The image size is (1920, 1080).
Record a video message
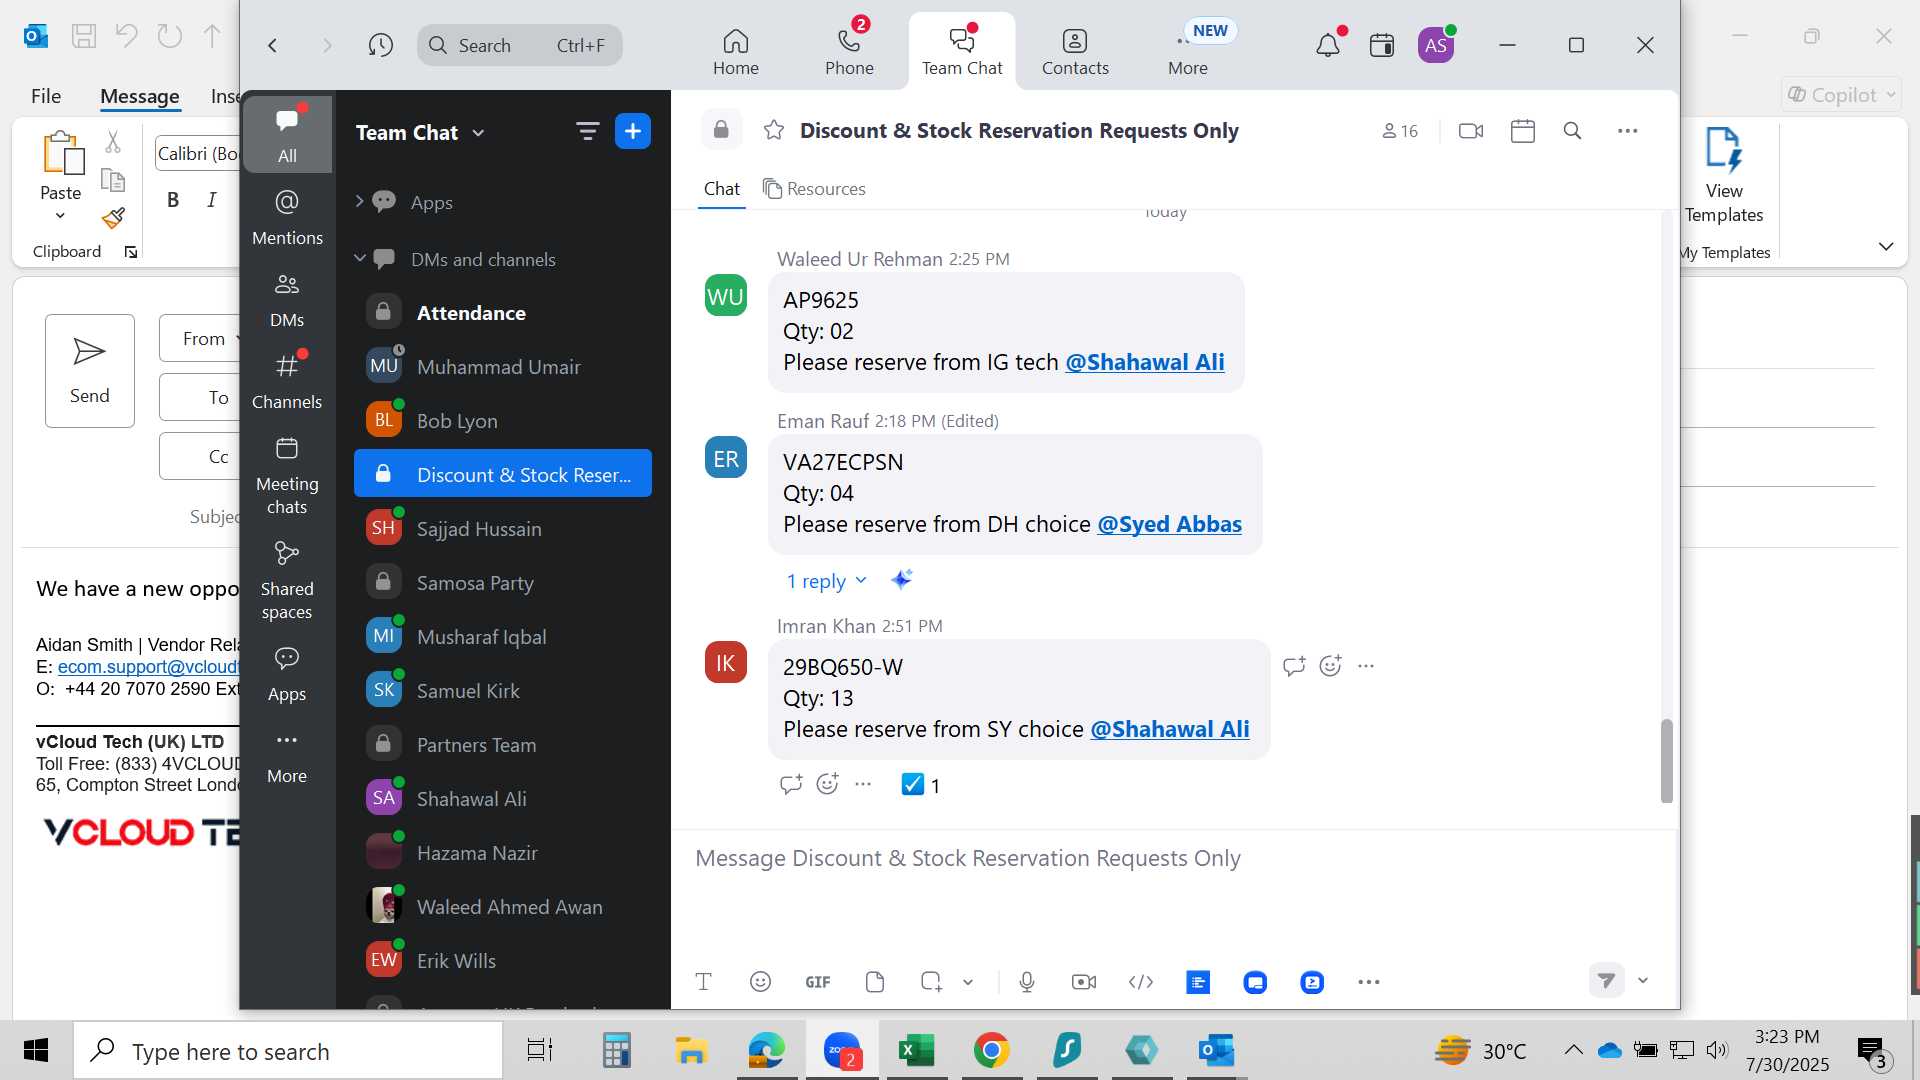tap(1084, 982)
